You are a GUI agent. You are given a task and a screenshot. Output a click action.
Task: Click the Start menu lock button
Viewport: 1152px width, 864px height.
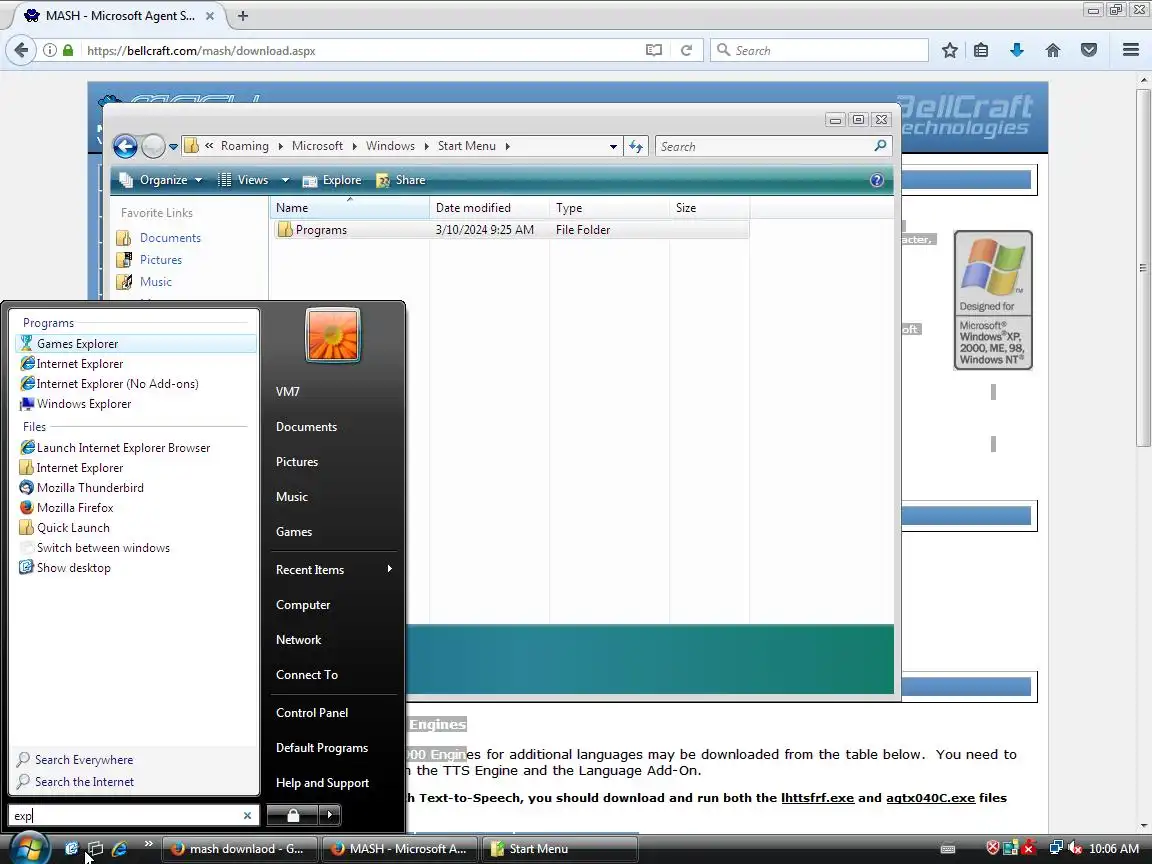coord(292,815)
